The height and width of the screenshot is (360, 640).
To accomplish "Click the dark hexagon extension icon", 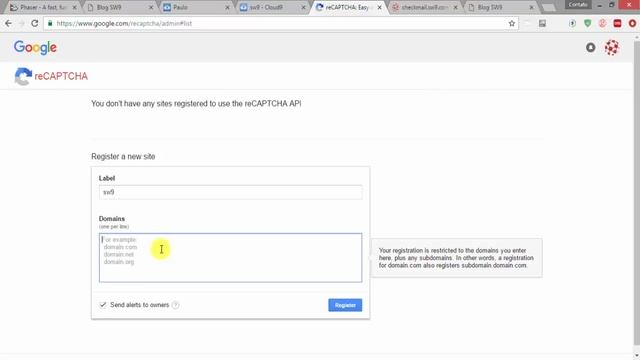I will coord(572,23).
